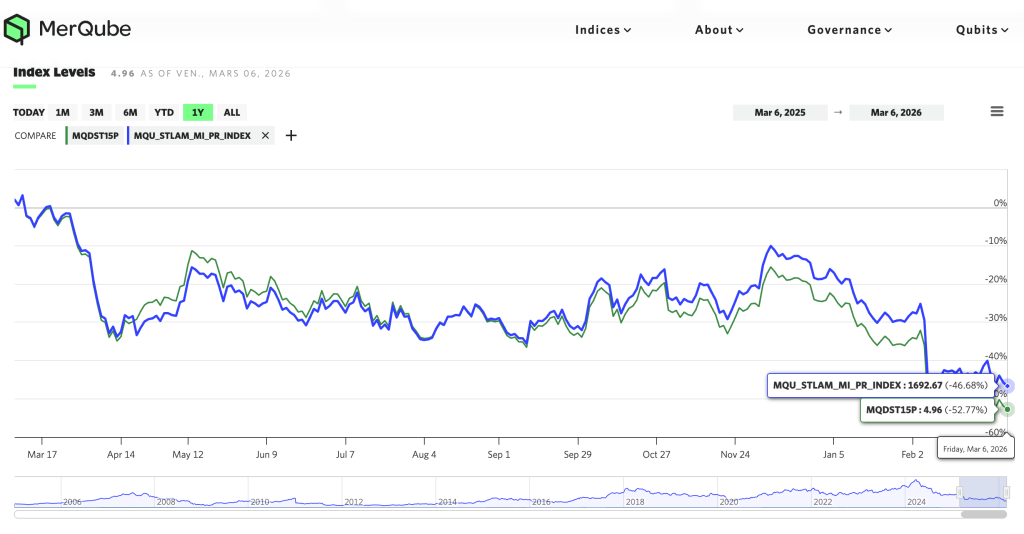Image resolution: width=1024 pixels, height=534 pixels.
Task: Click the end date field Mar 6, 2026
Action: [896, 113]
